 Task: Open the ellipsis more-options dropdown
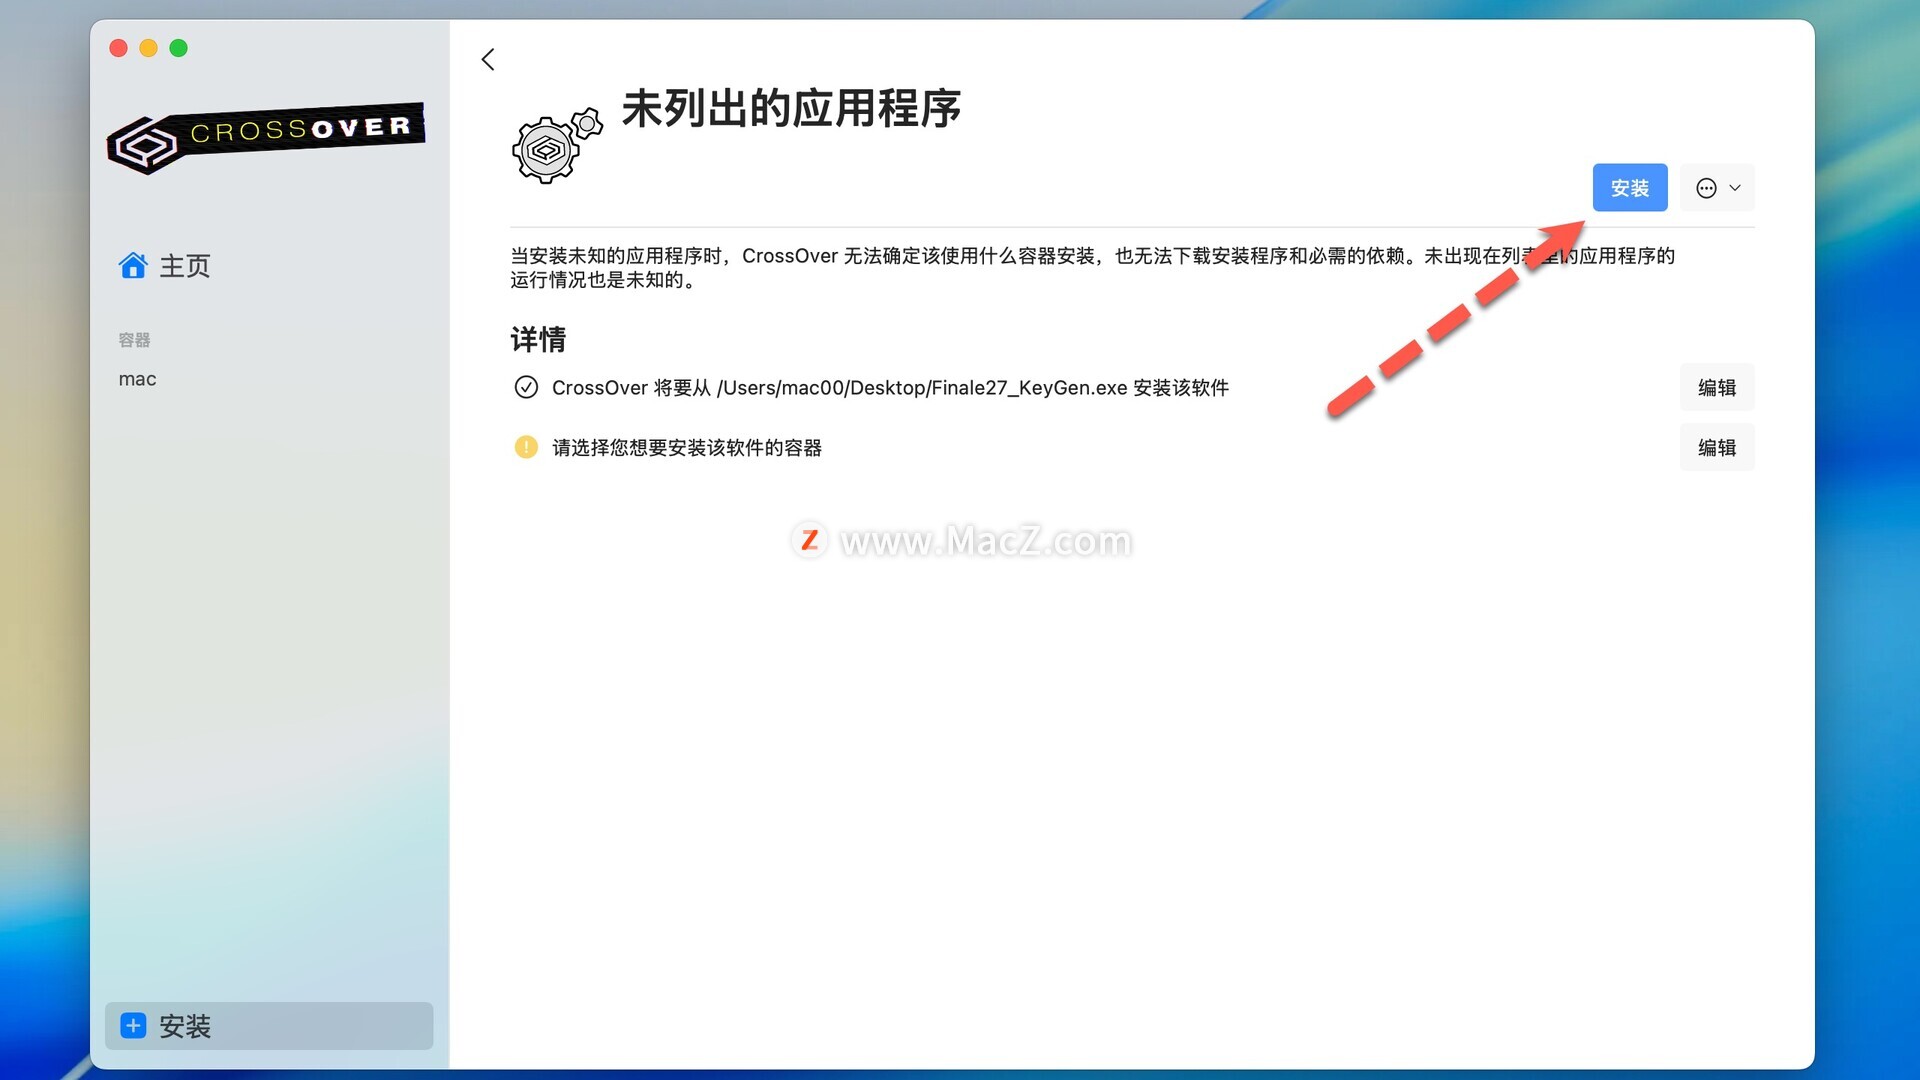coord(1717,188)
